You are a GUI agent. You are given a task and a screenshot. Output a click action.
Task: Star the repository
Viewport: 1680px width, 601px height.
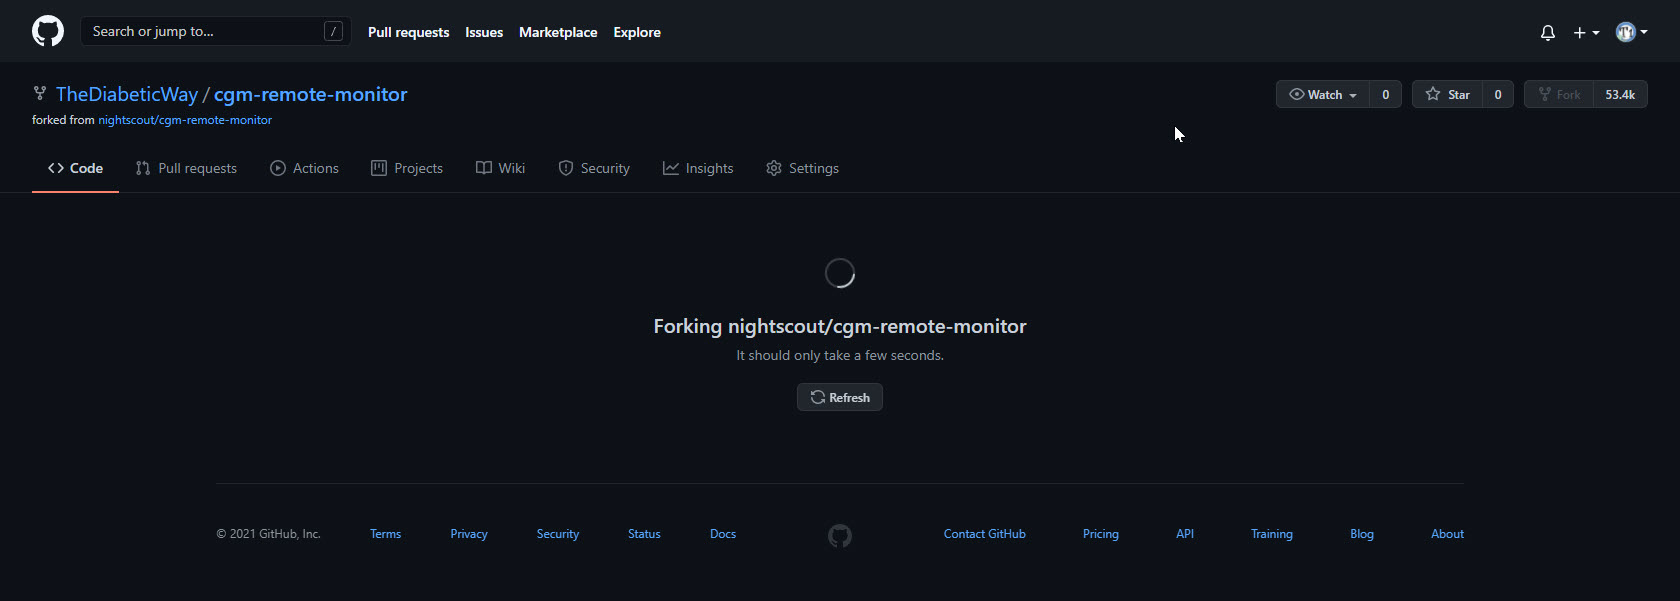(x=1447, y=95)
